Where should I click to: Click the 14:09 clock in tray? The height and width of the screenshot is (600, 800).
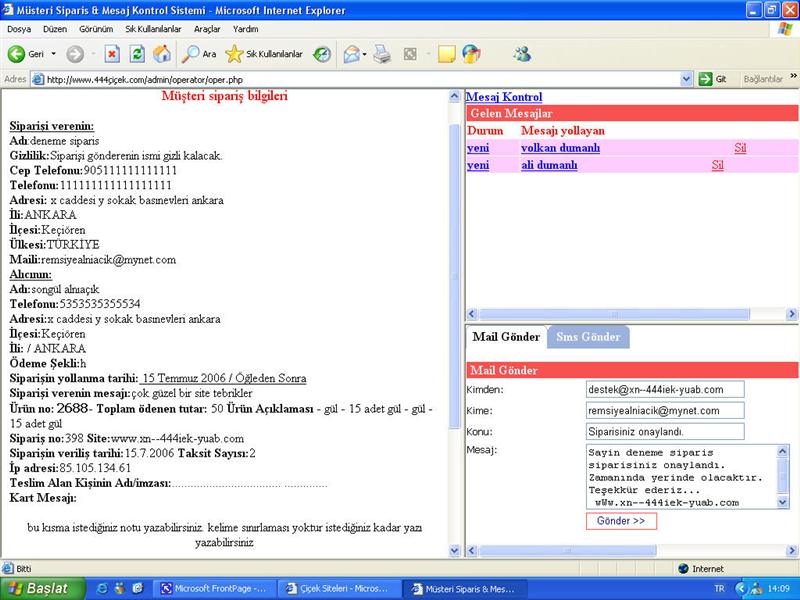click(x=778, y=588)
